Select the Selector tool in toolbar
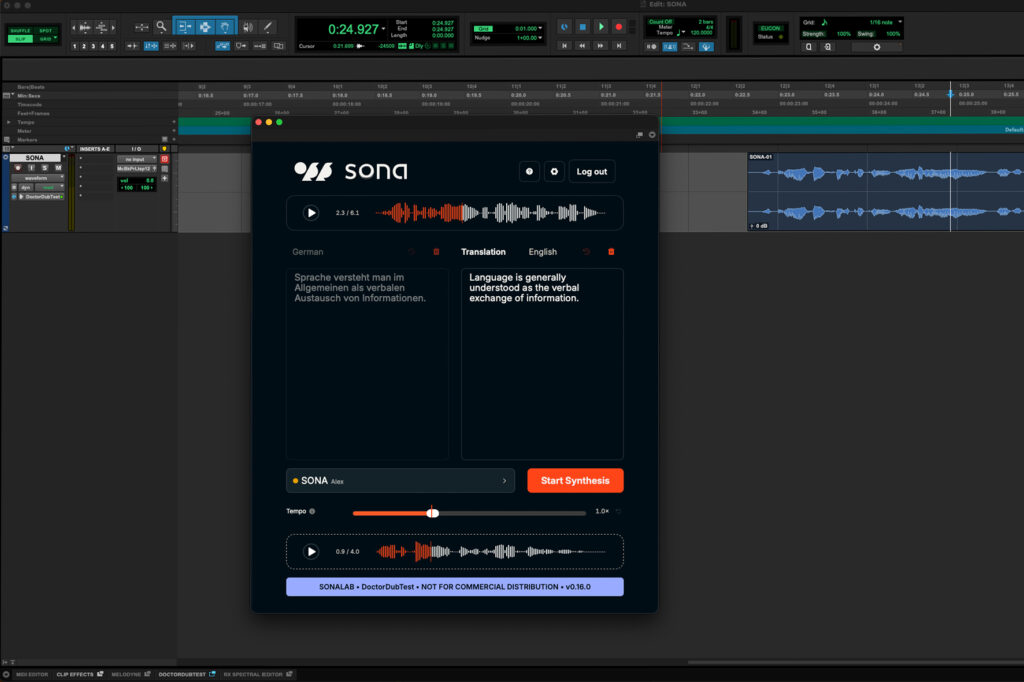This screenshot has width=1024, height=682. 205,27
